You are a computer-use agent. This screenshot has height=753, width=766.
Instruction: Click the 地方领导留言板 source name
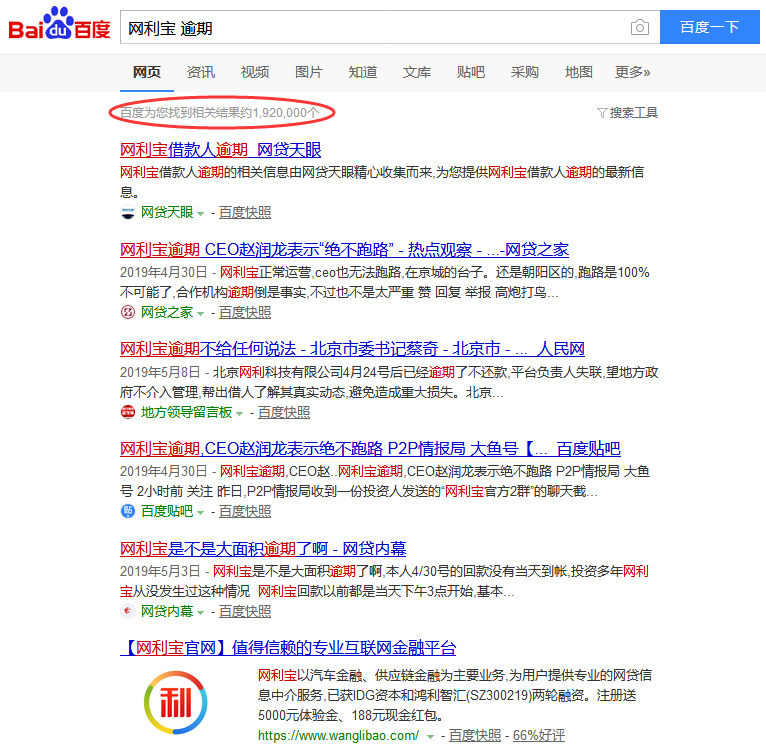click(x=187, y=412)
